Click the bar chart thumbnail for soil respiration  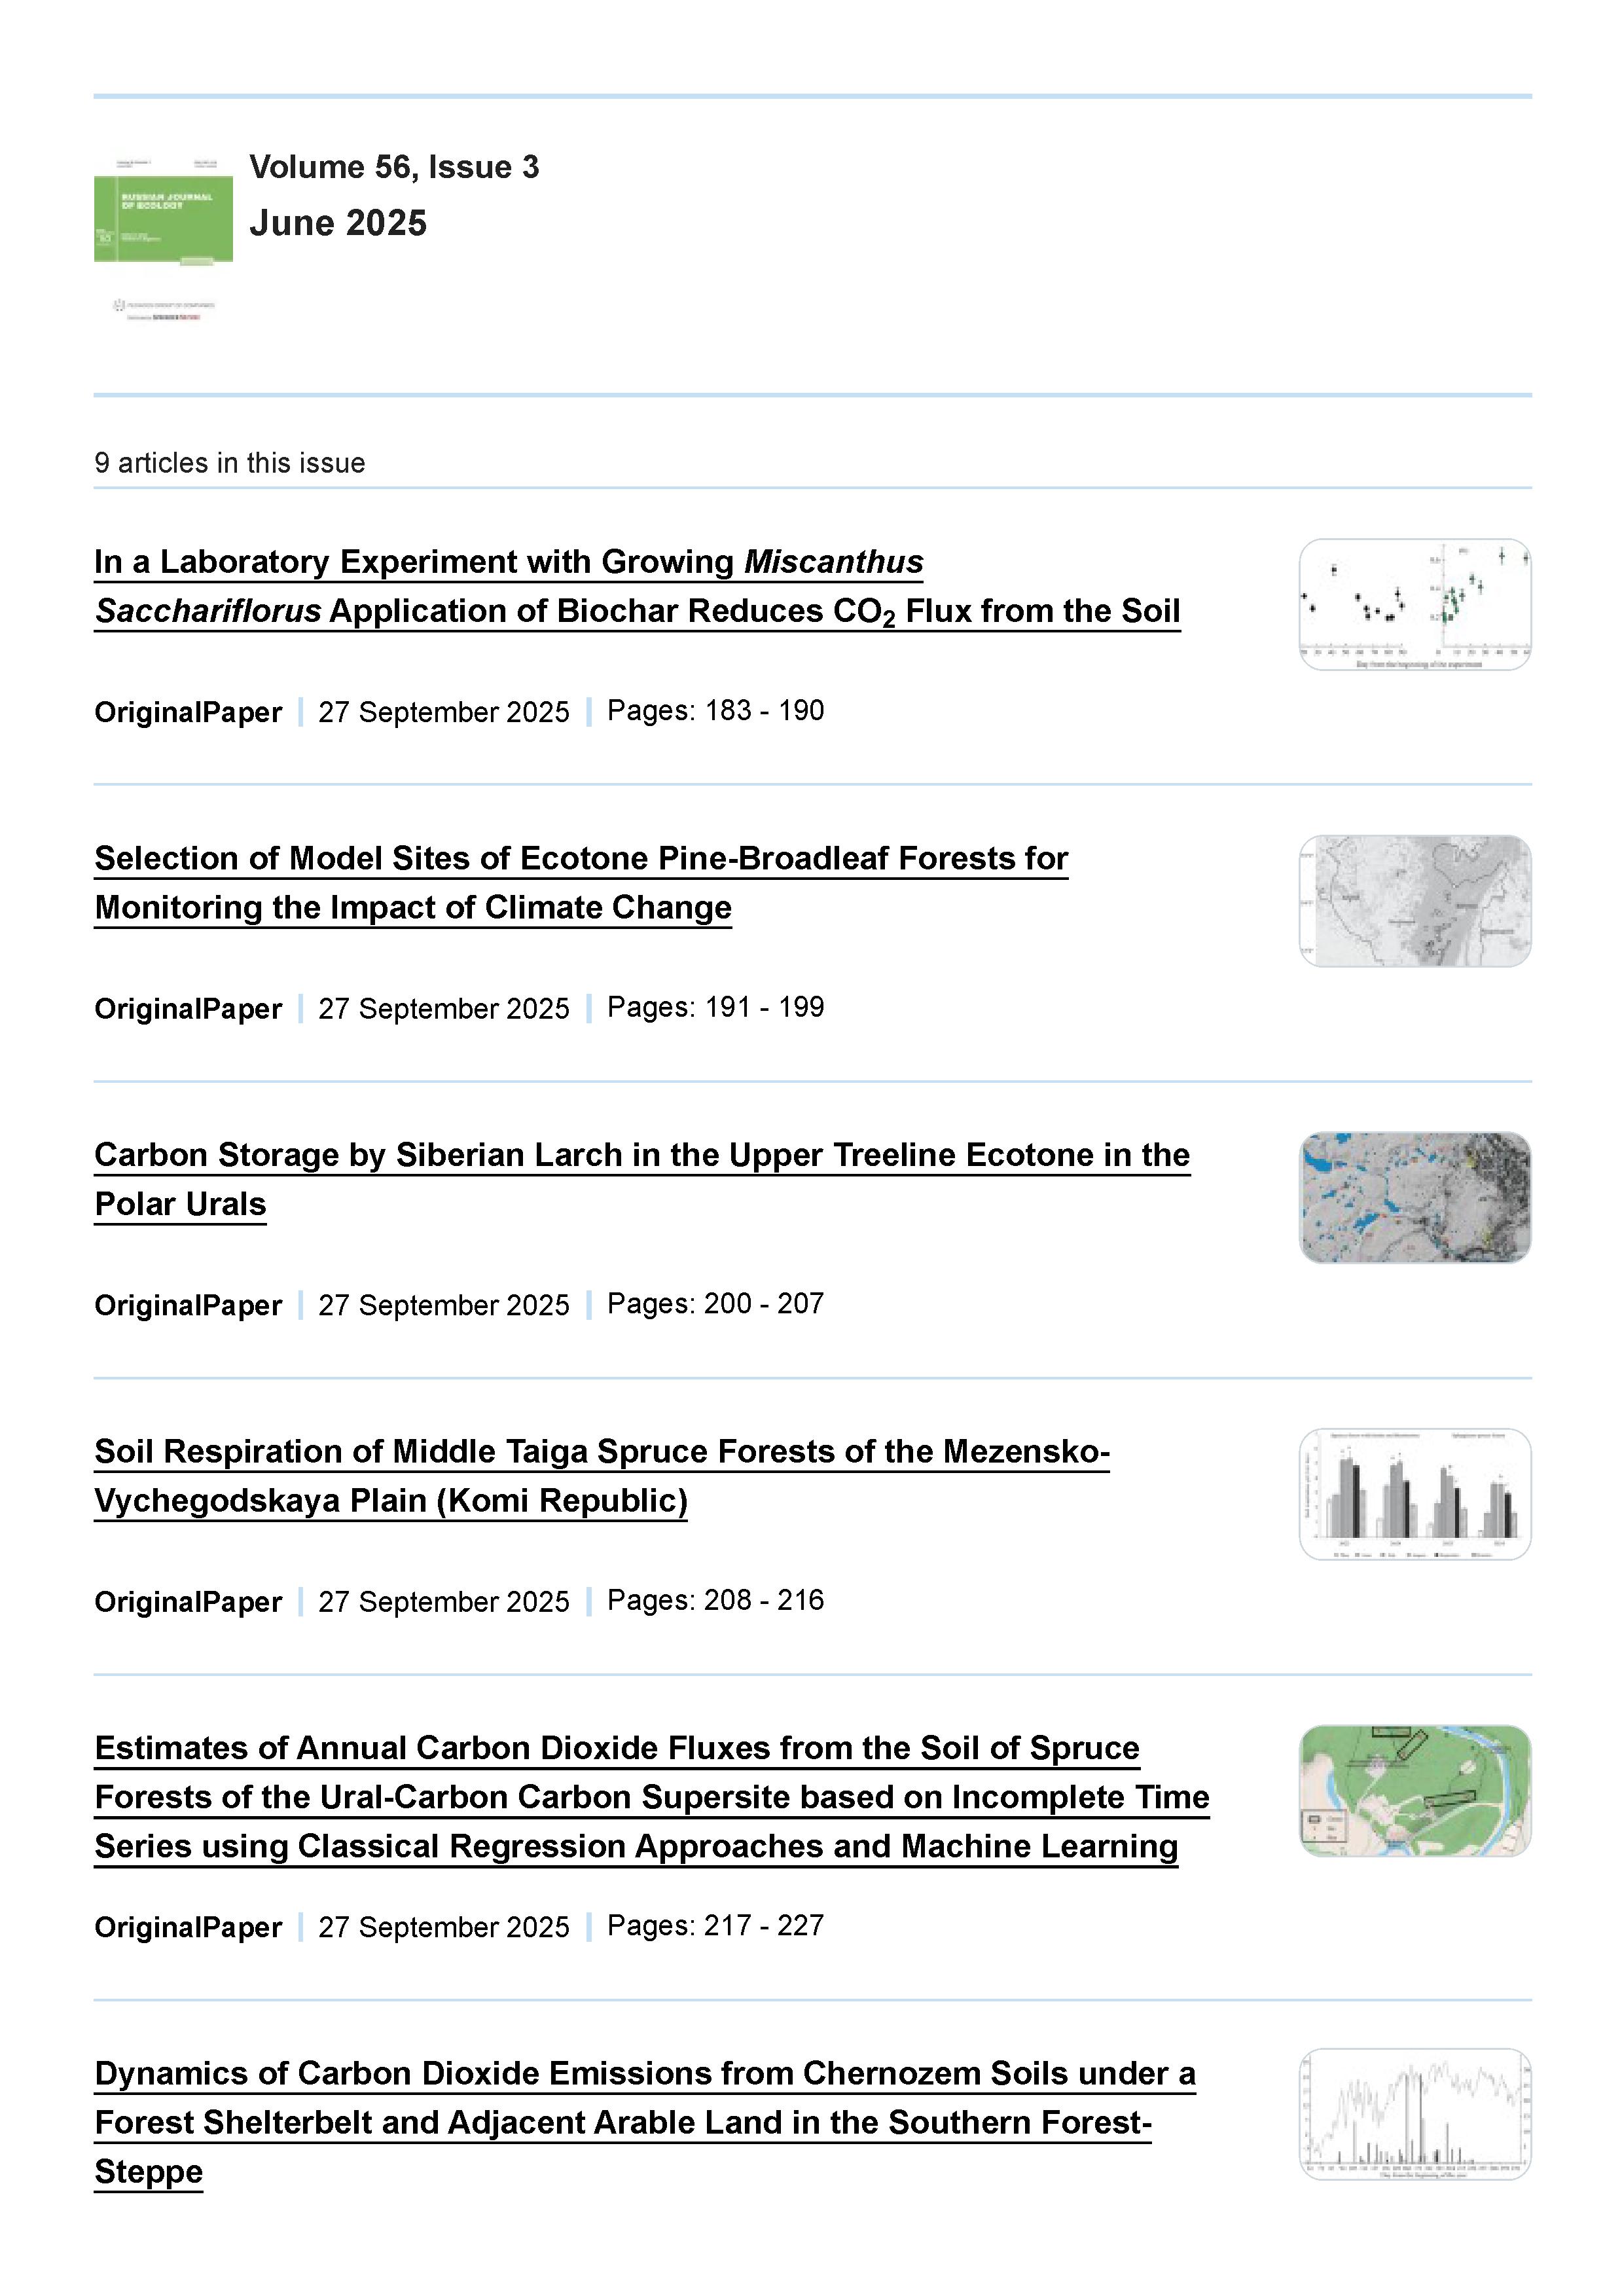pyautogui.click(x=1414, y=1494)
